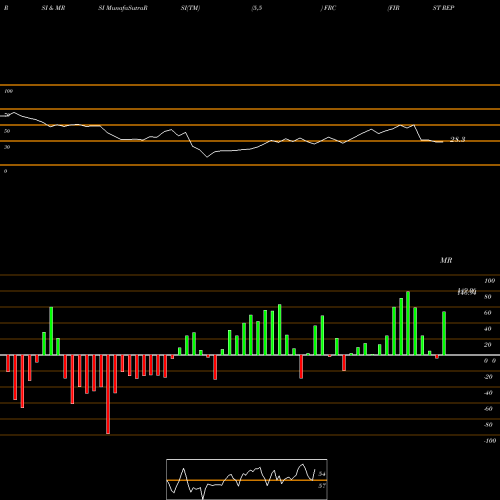This screenshot has height=500, width=500.
Task: Click the RSI line's lowest dip point
Action: click(x=207, y=157)
